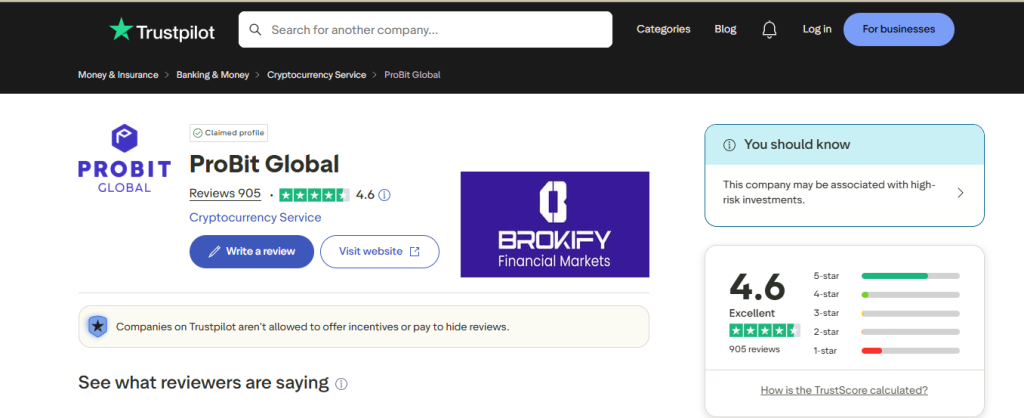Screen dimensions: 1024x418
Task: Click pencil icon on Write a review
Action: pyautogui.click(x=214, y=251)
